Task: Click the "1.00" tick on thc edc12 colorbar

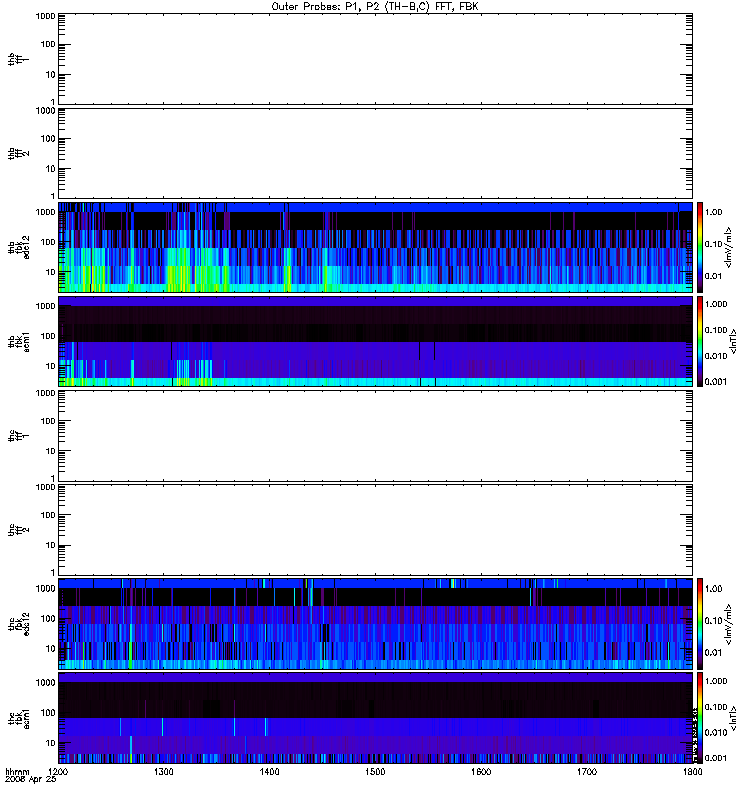Action: point(713,589)
